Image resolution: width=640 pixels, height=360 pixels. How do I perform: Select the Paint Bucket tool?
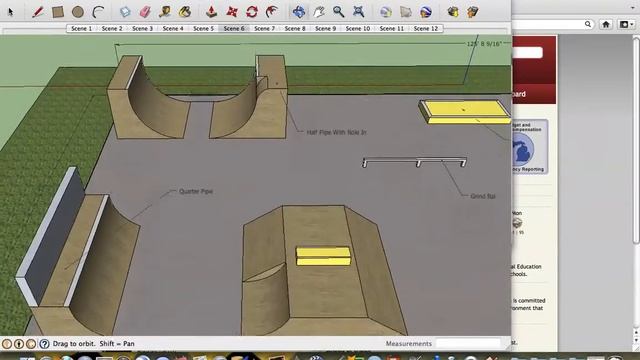[185, 12]
